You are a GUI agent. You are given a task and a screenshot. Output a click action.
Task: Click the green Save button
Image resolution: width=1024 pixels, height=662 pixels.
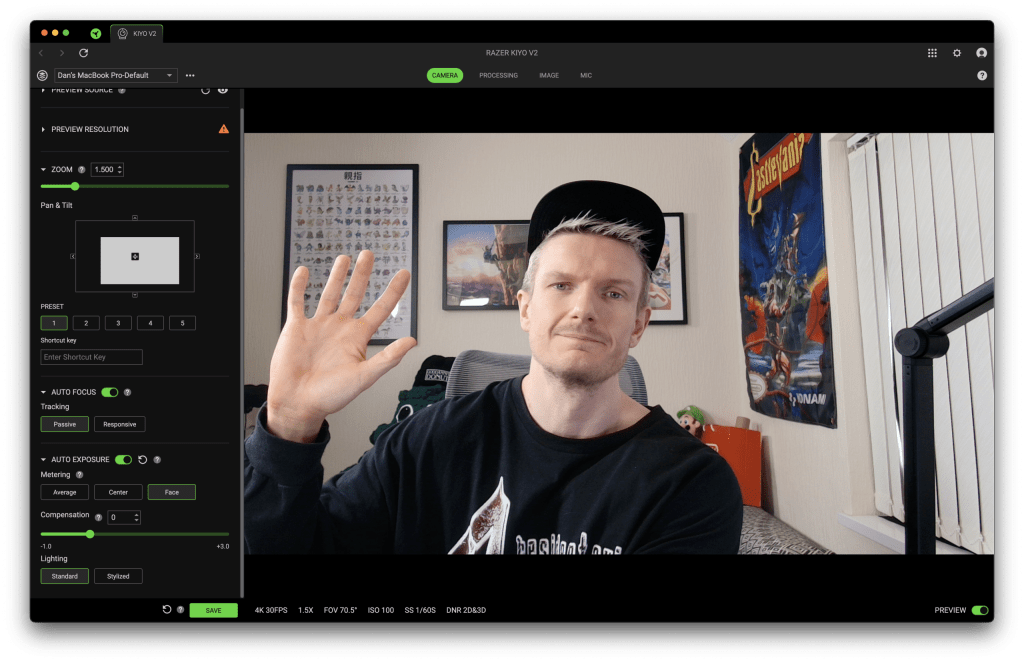point(213,610)
